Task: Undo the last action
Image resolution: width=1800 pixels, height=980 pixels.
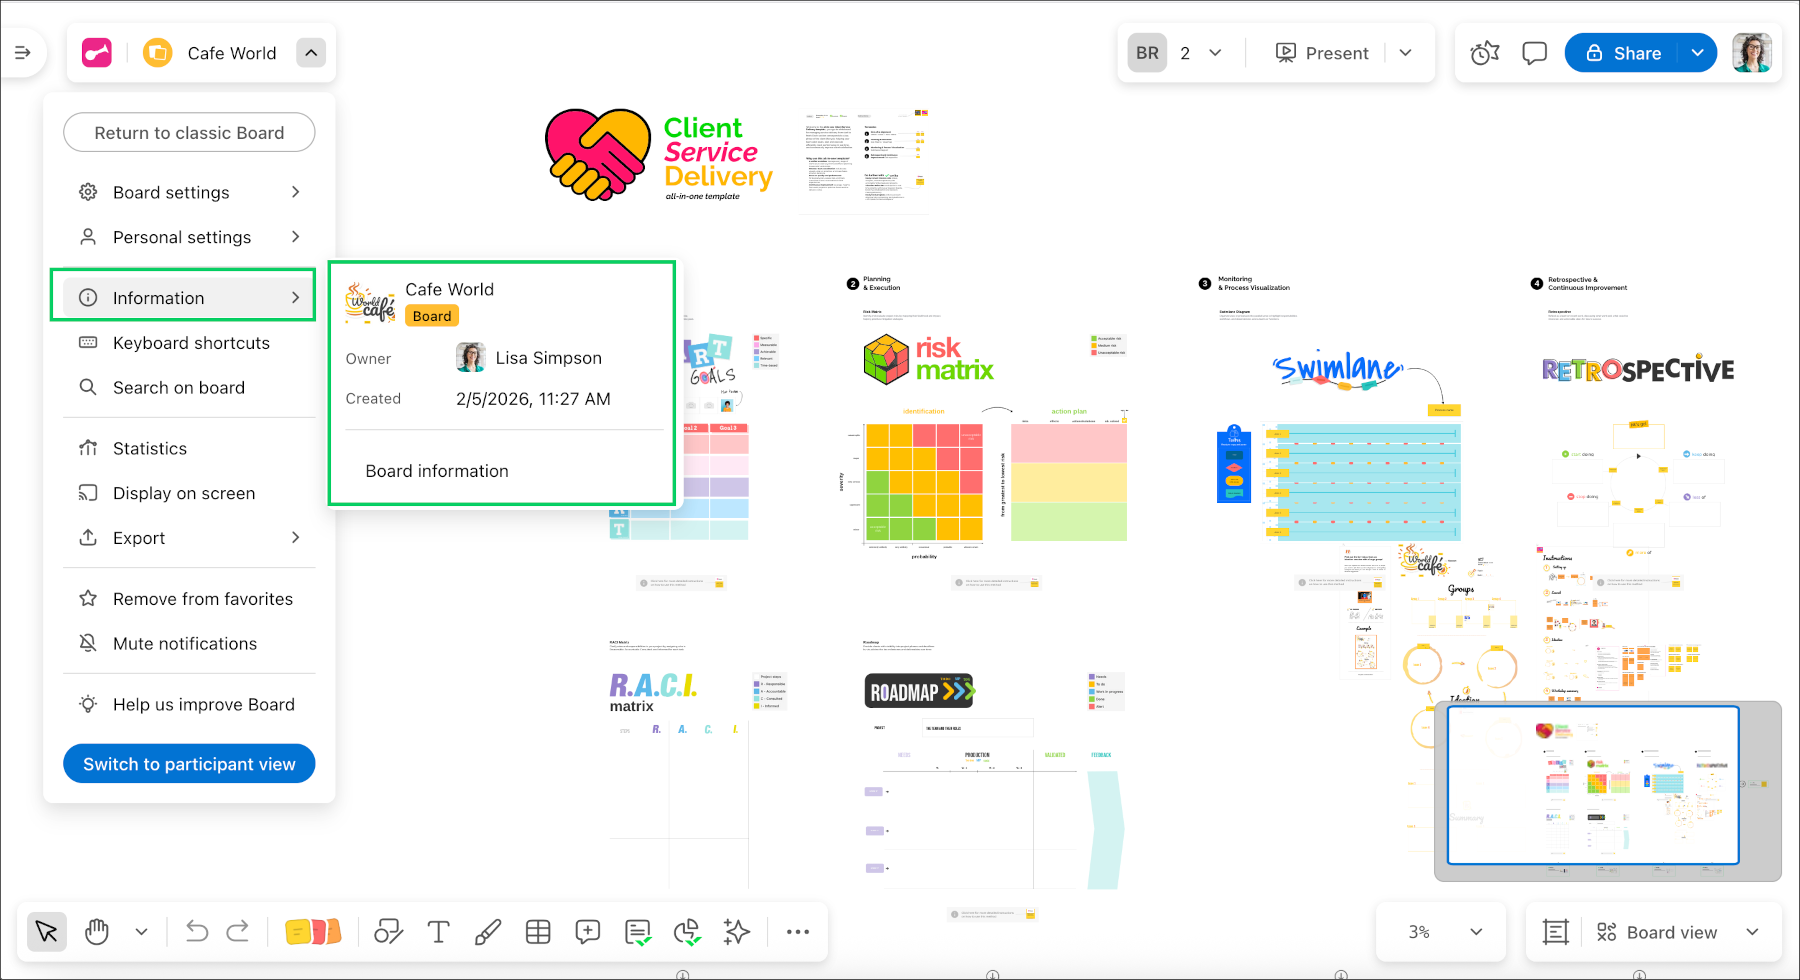Action: [197, 931]
